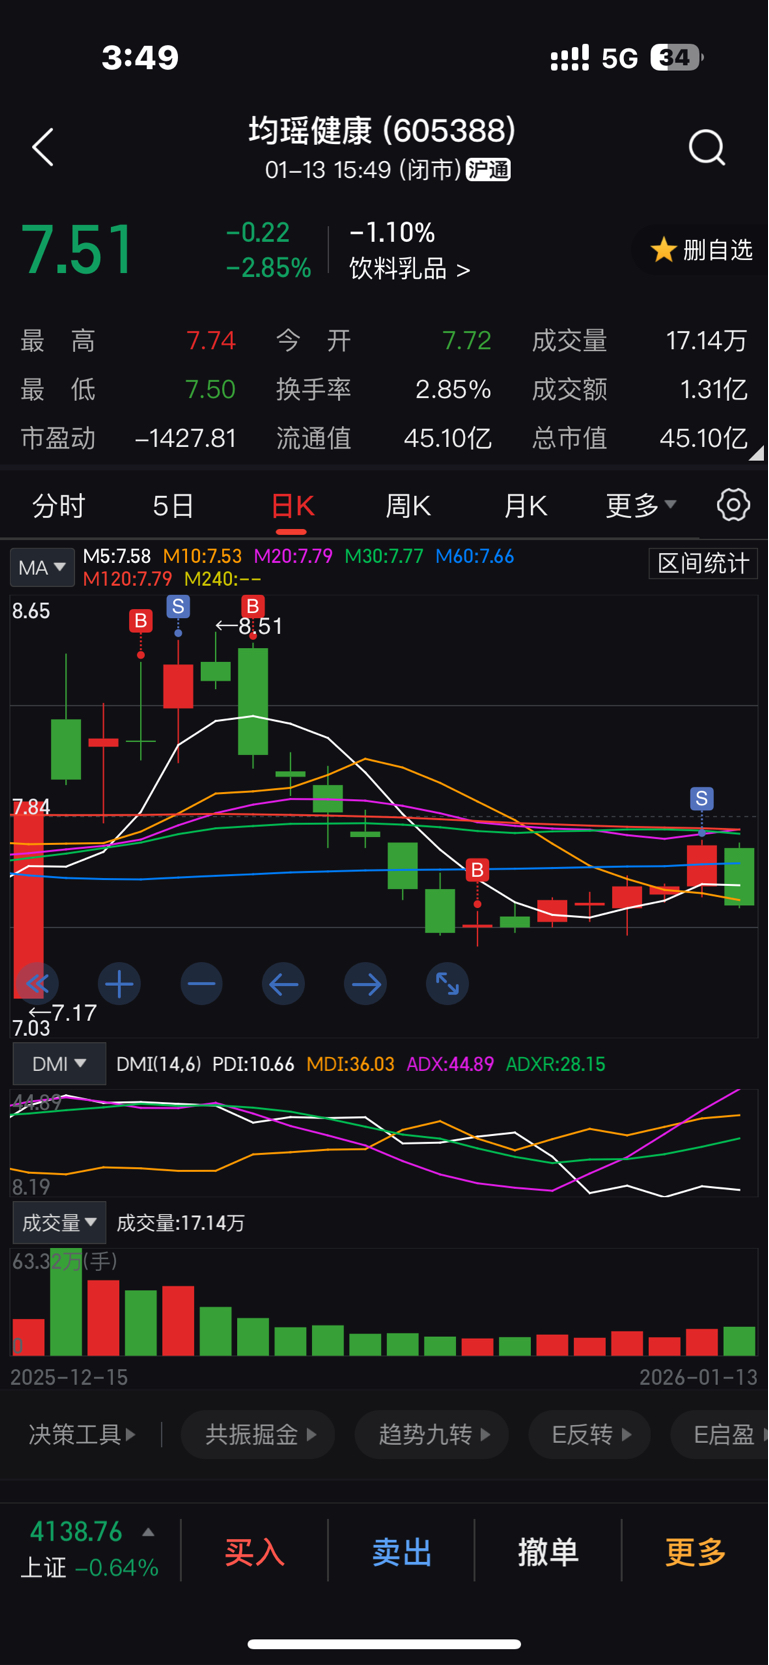Go back using the top-left arrow
The height and width of the screenshot is (1665, 769).
43,148
